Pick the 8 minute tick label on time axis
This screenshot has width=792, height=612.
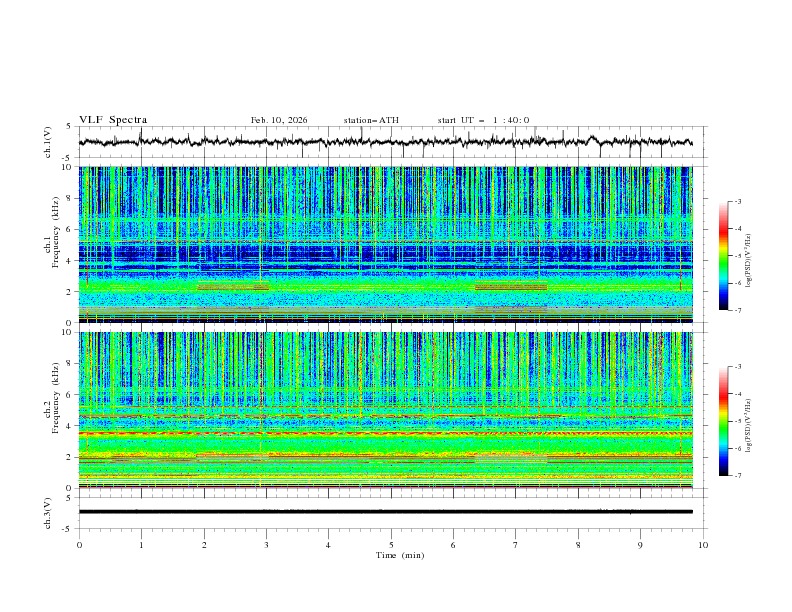tap(578, 545)
